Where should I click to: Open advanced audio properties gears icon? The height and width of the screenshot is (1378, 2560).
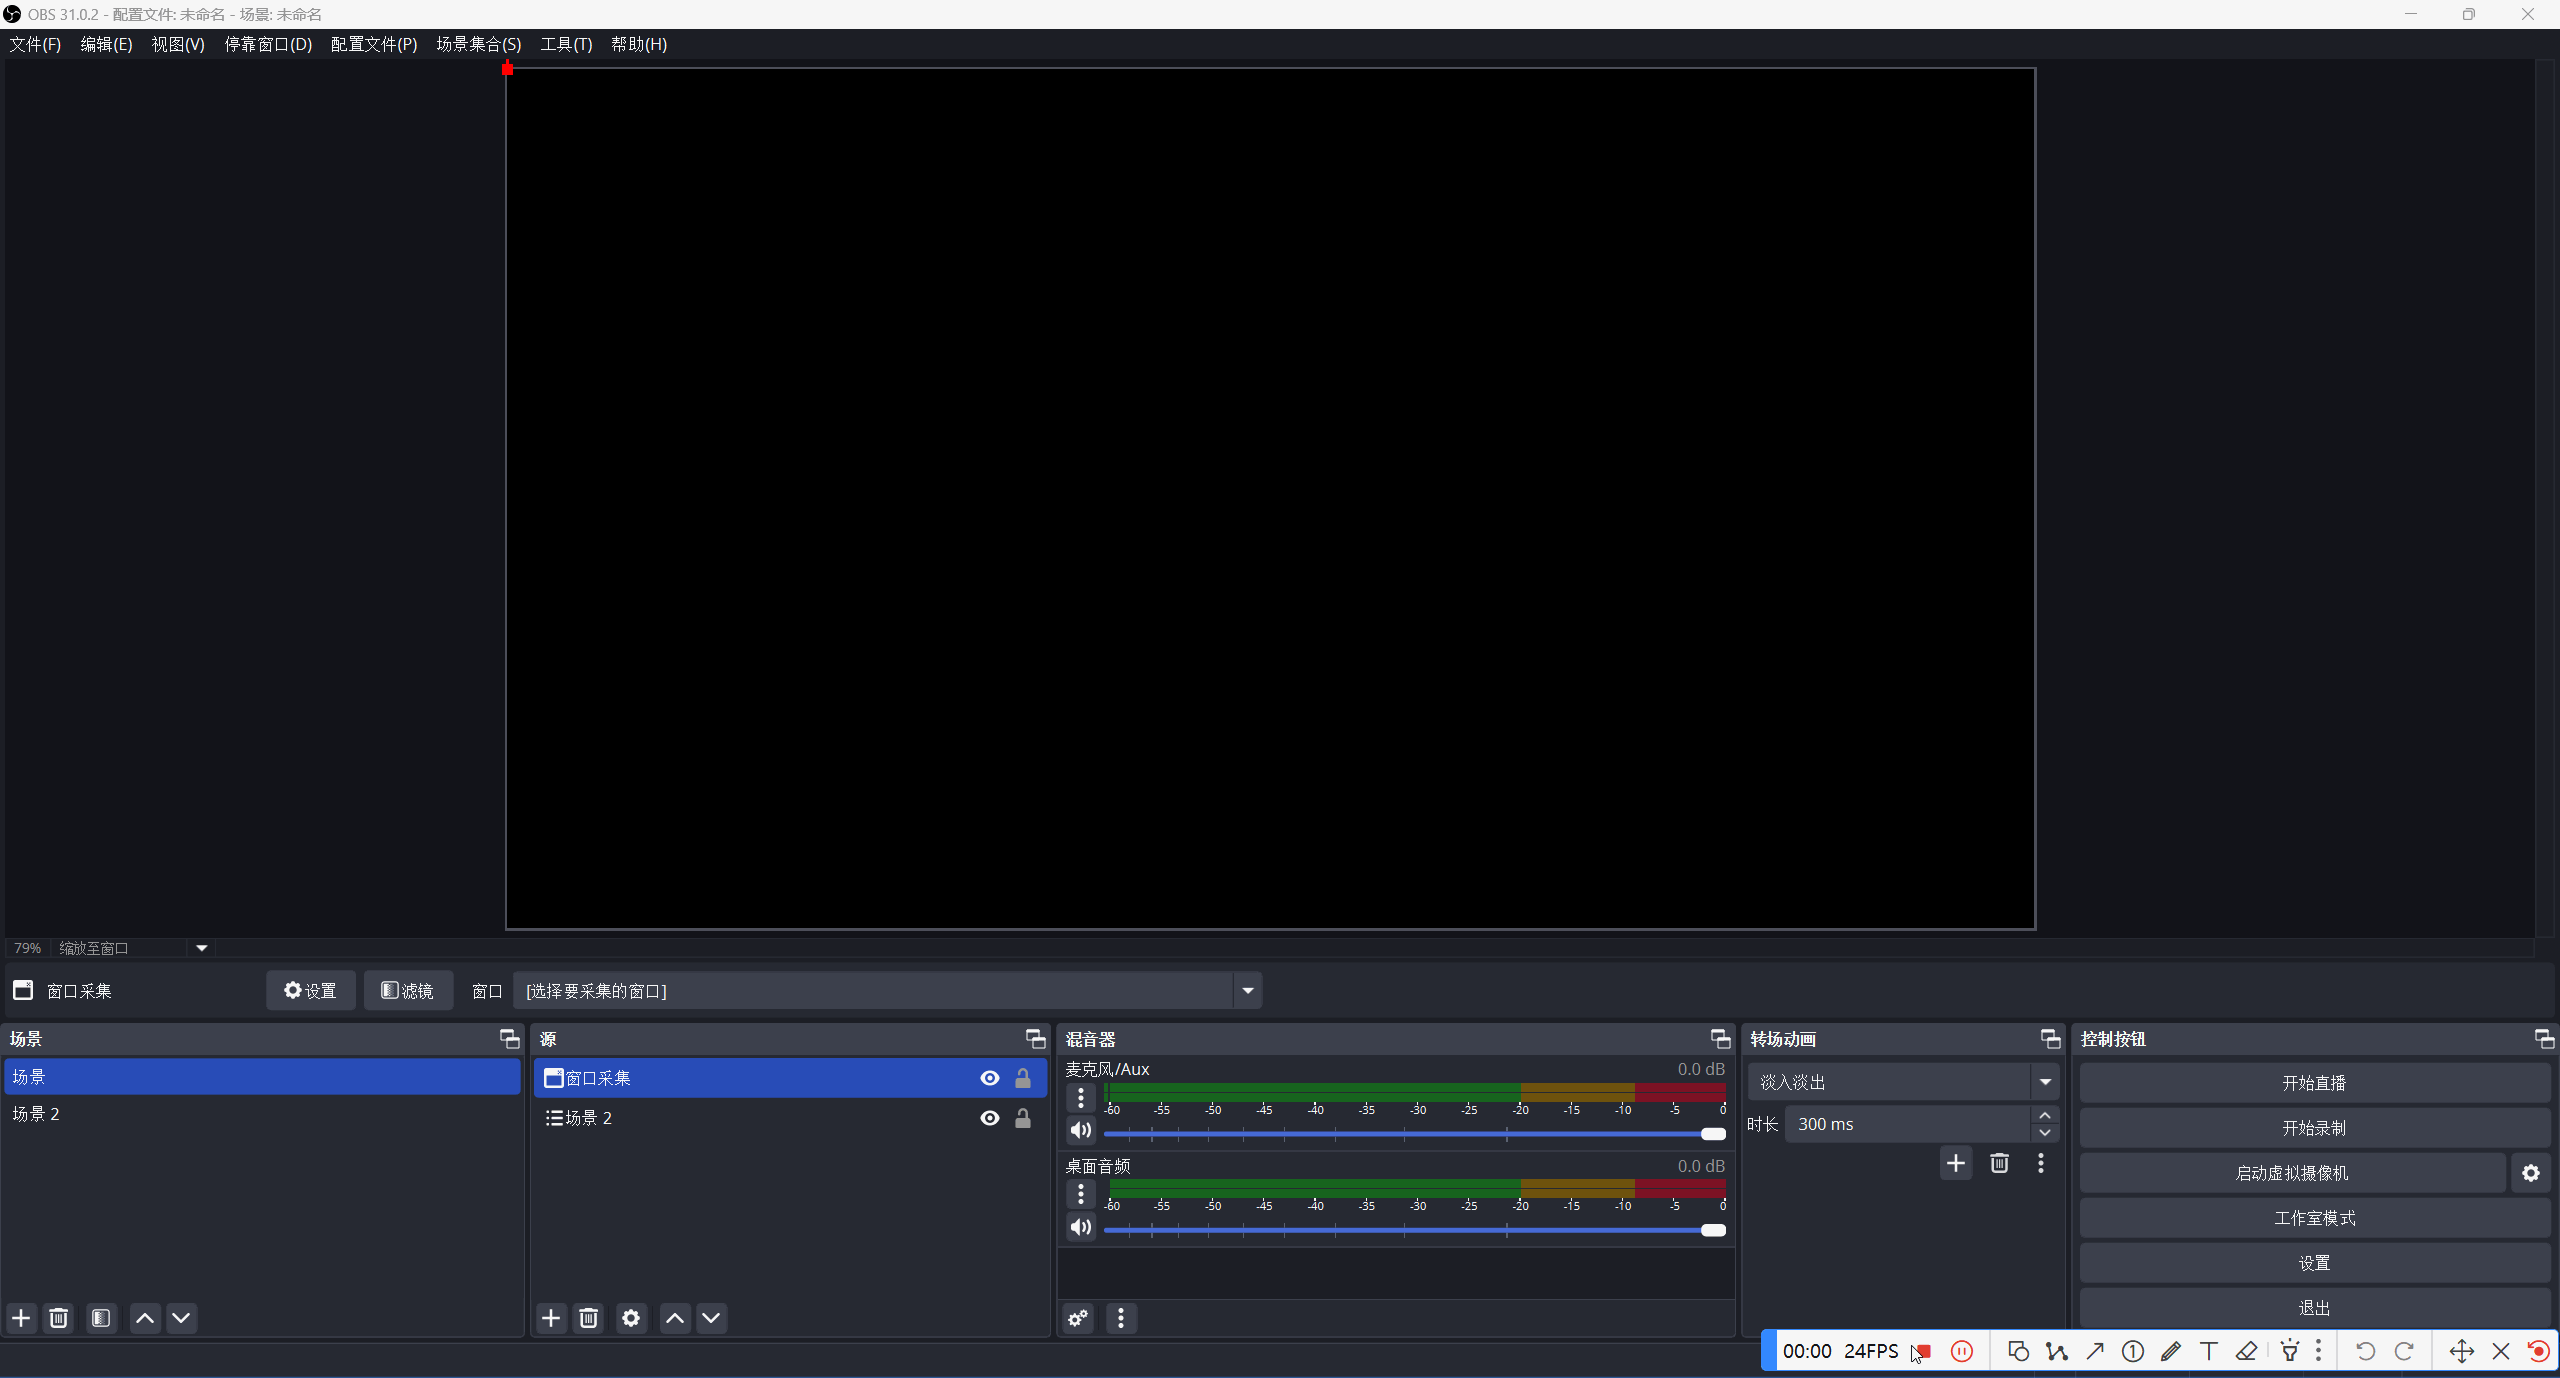[1078, 1318]
